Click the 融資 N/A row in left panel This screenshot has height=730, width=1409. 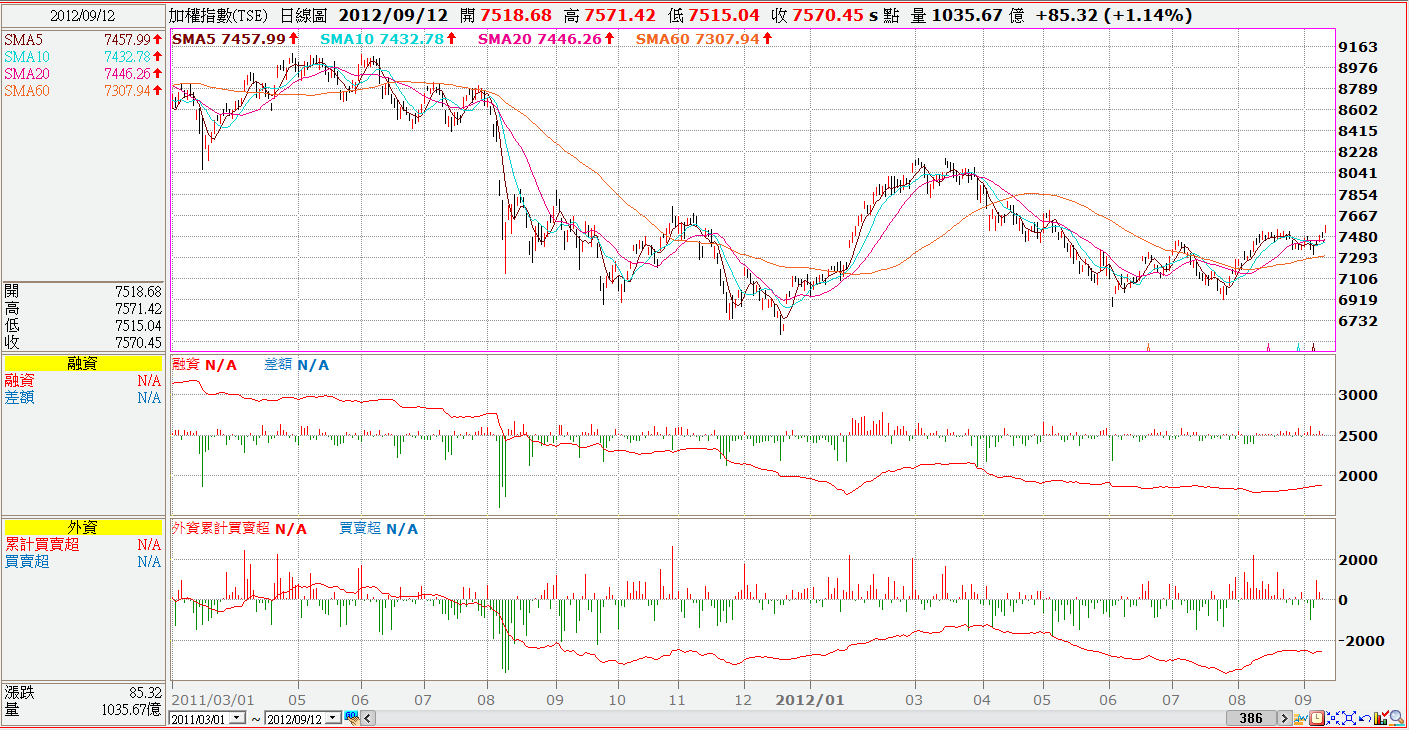tap(83, 380)
